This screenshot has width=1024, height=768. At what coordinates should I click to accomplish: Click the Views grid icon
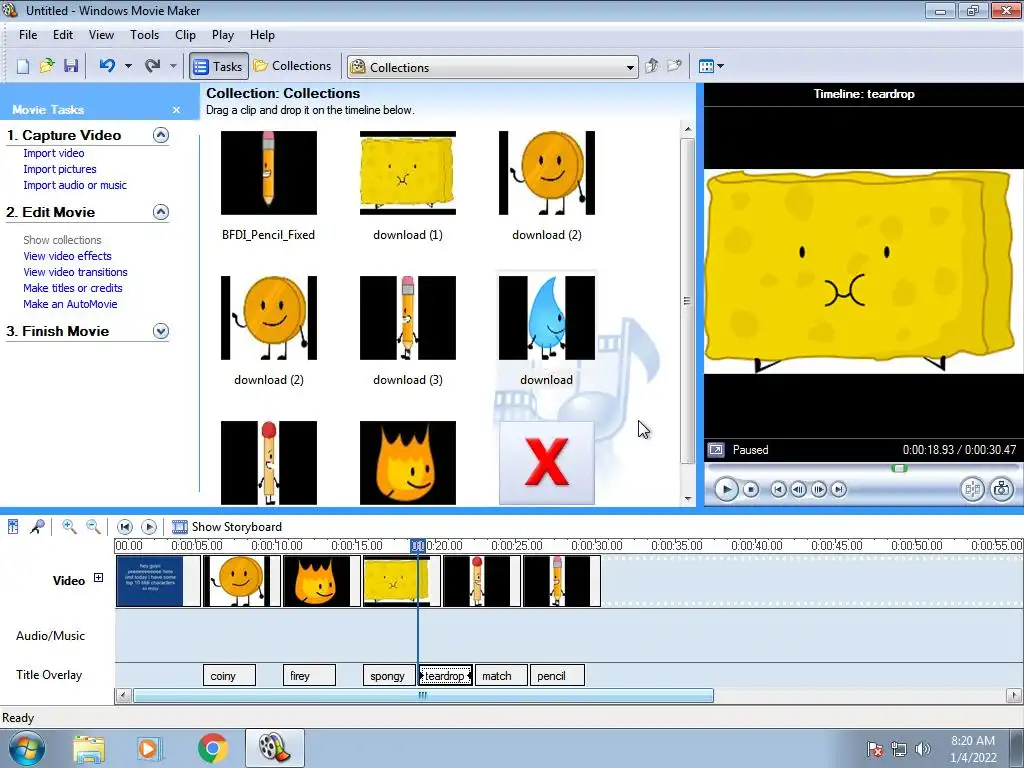tap(706, 66)
